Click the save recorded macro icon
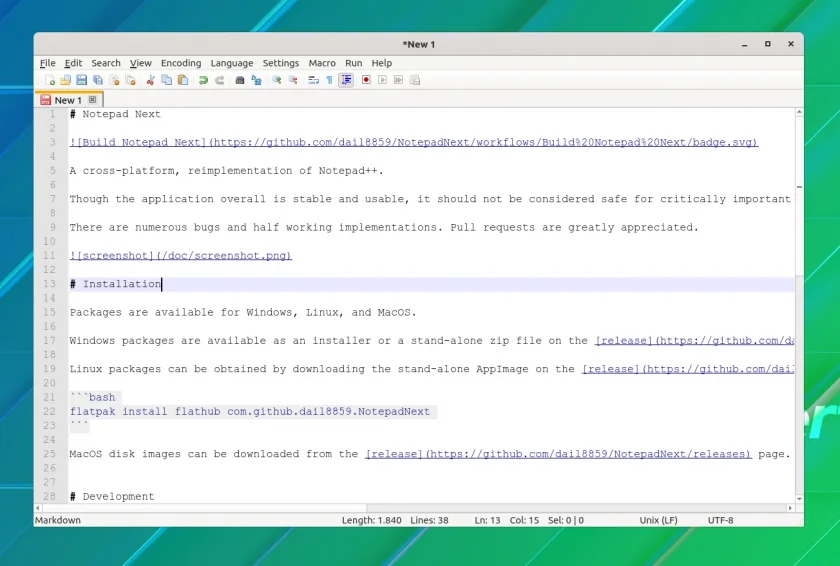This screenshot has height=566, width=840. [415, 80]
